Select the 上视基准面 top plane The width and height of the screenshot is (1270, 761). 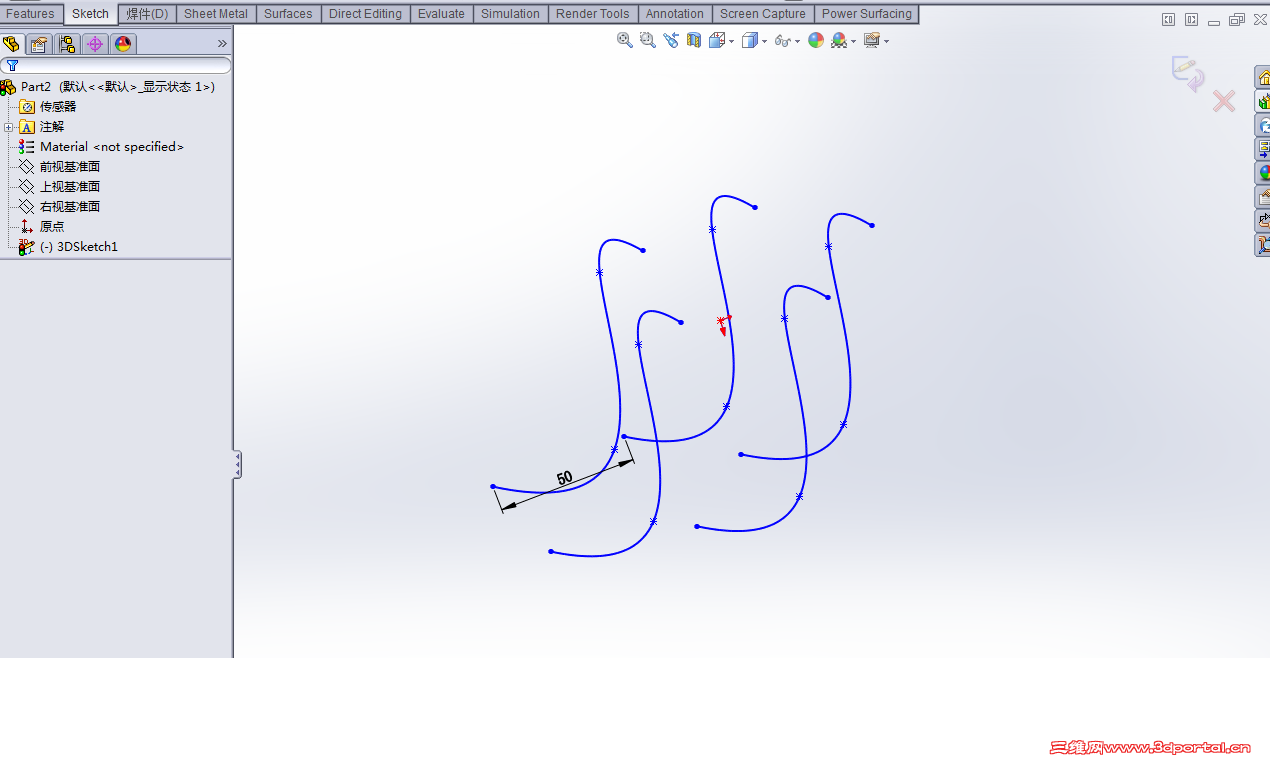click(60, 186)
